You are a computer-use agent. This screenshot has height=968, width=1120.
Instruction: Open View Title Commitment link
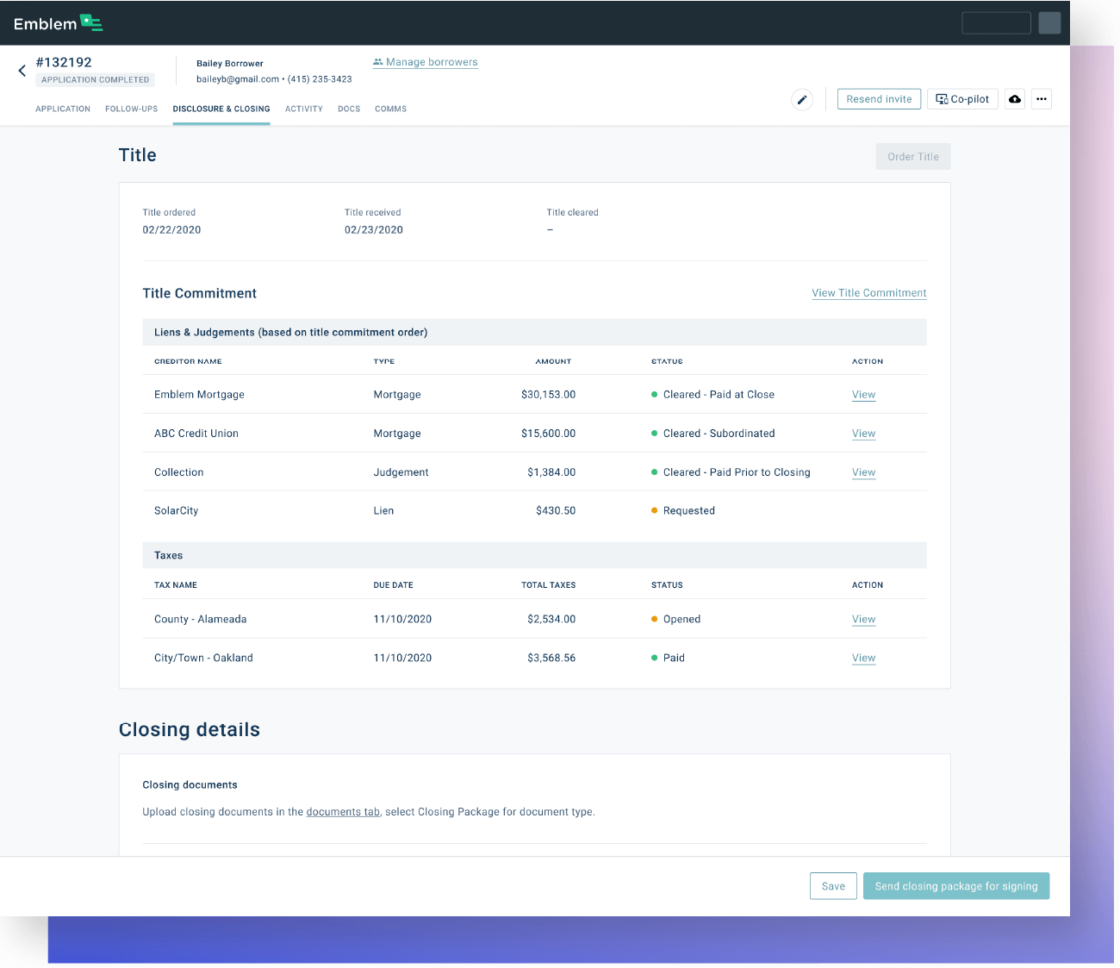pos(868,293)
